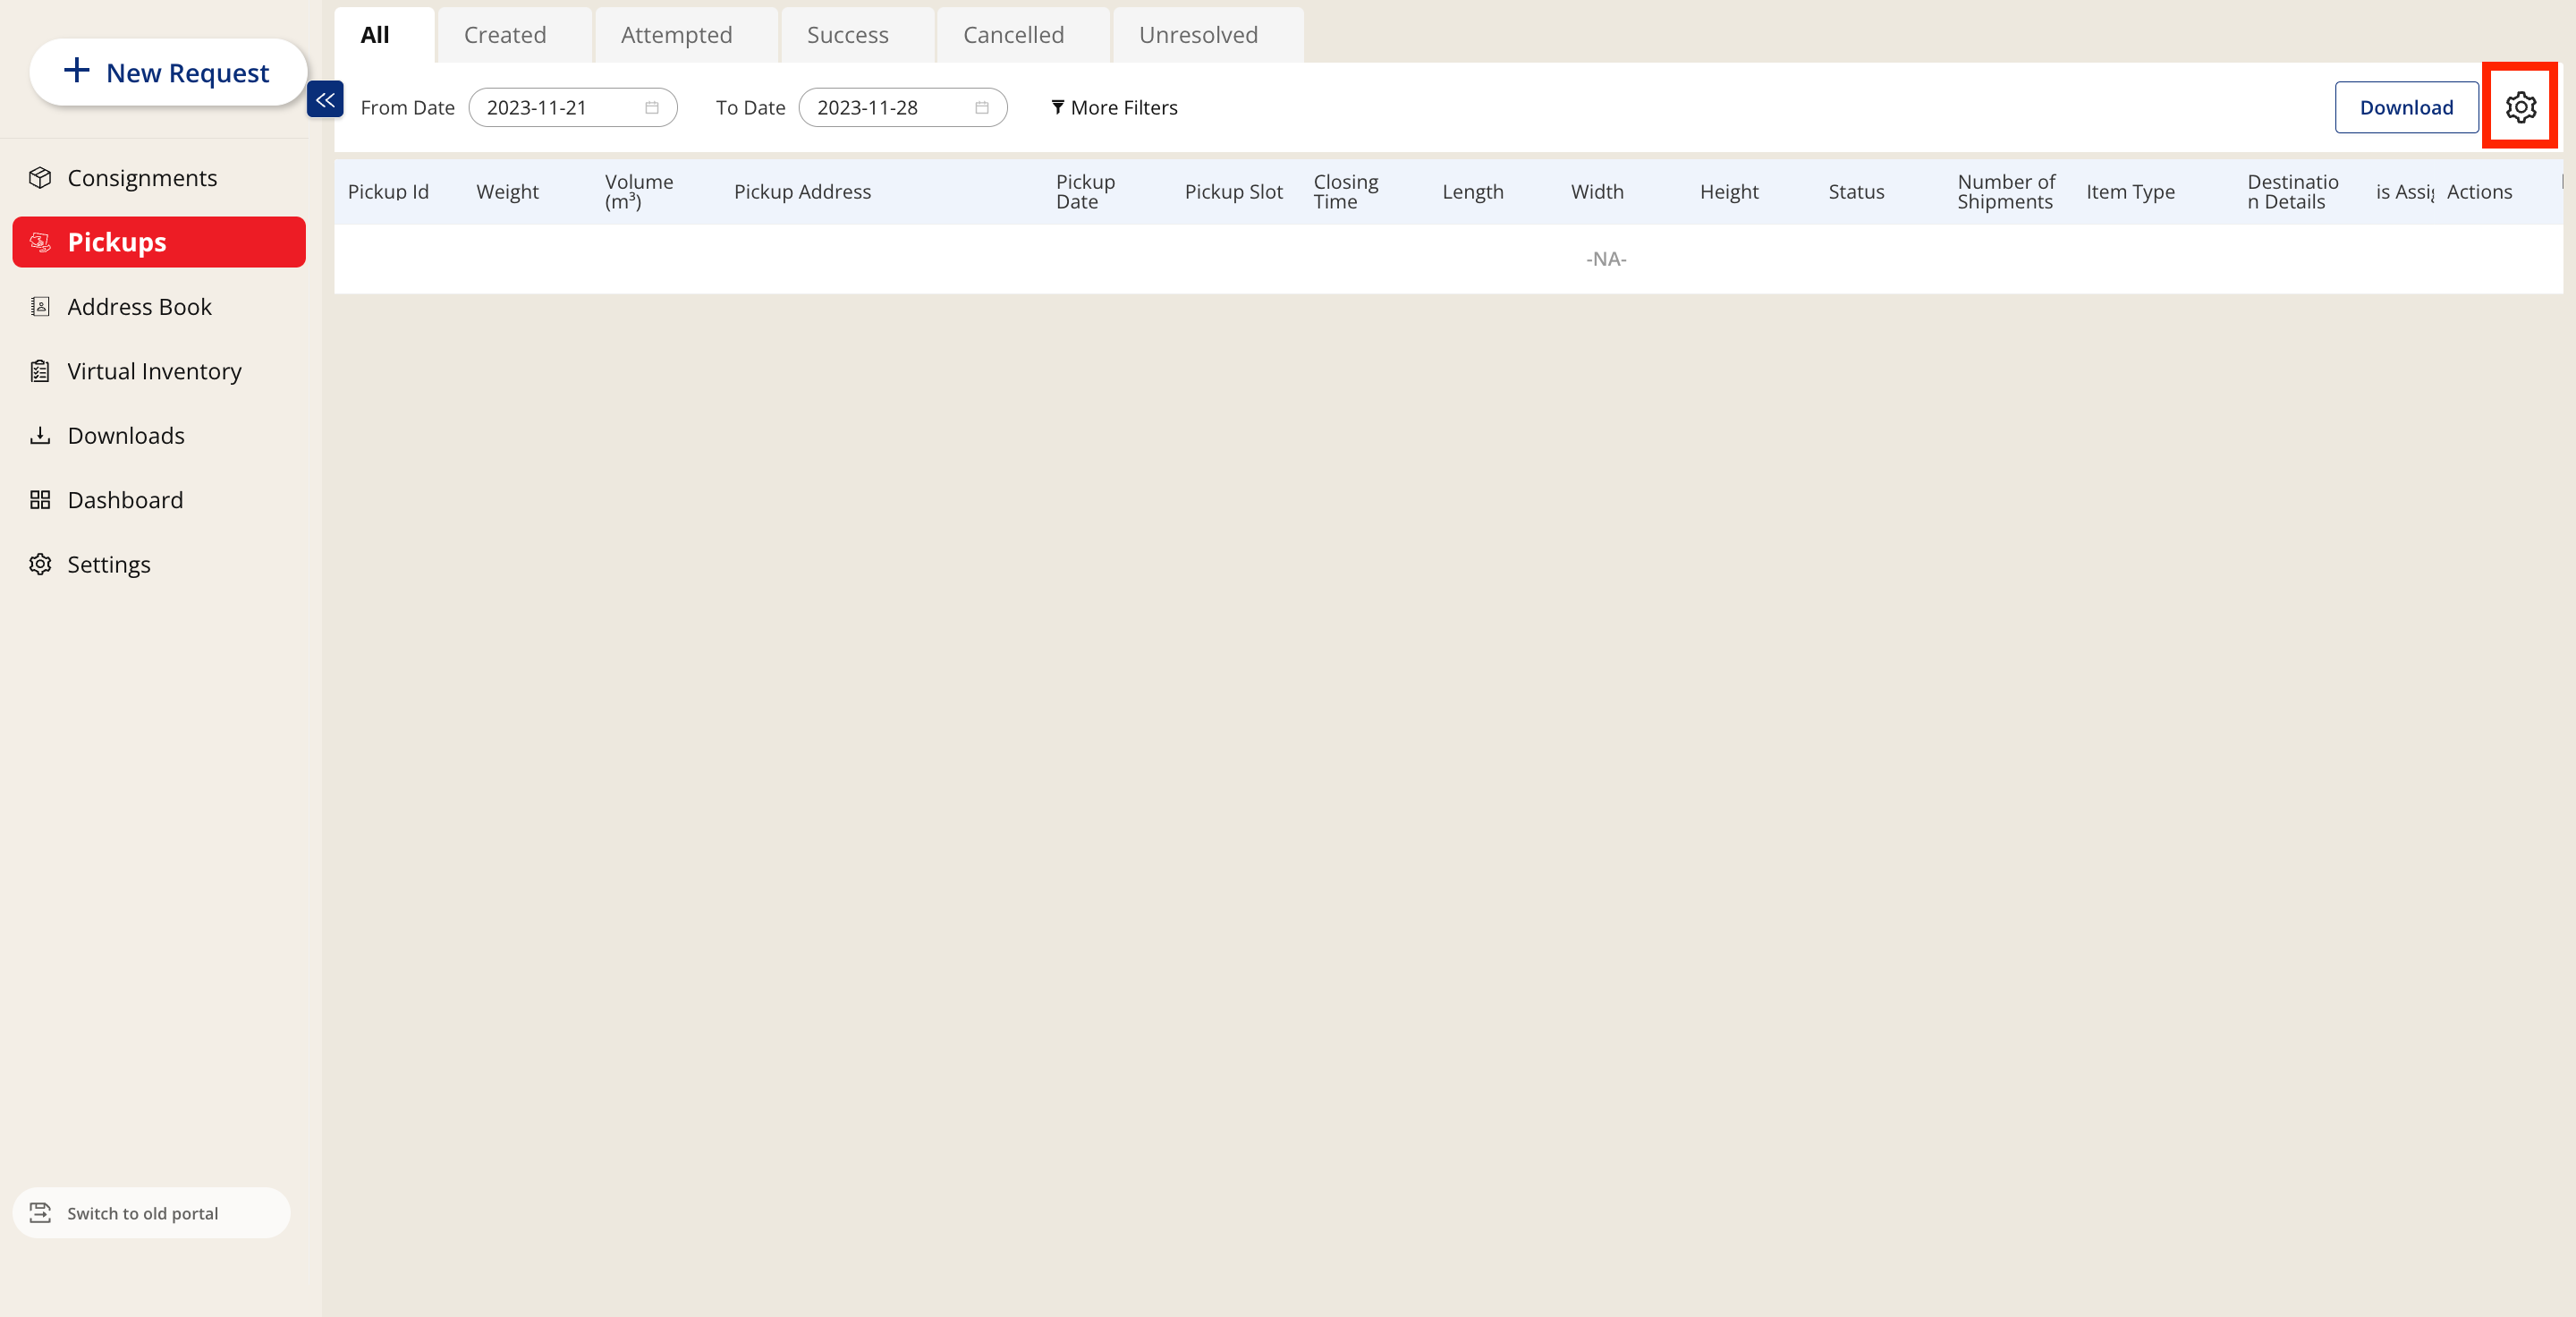
Task: Open Virtual Inventory clipboard icon
Action: click(40, 371)
